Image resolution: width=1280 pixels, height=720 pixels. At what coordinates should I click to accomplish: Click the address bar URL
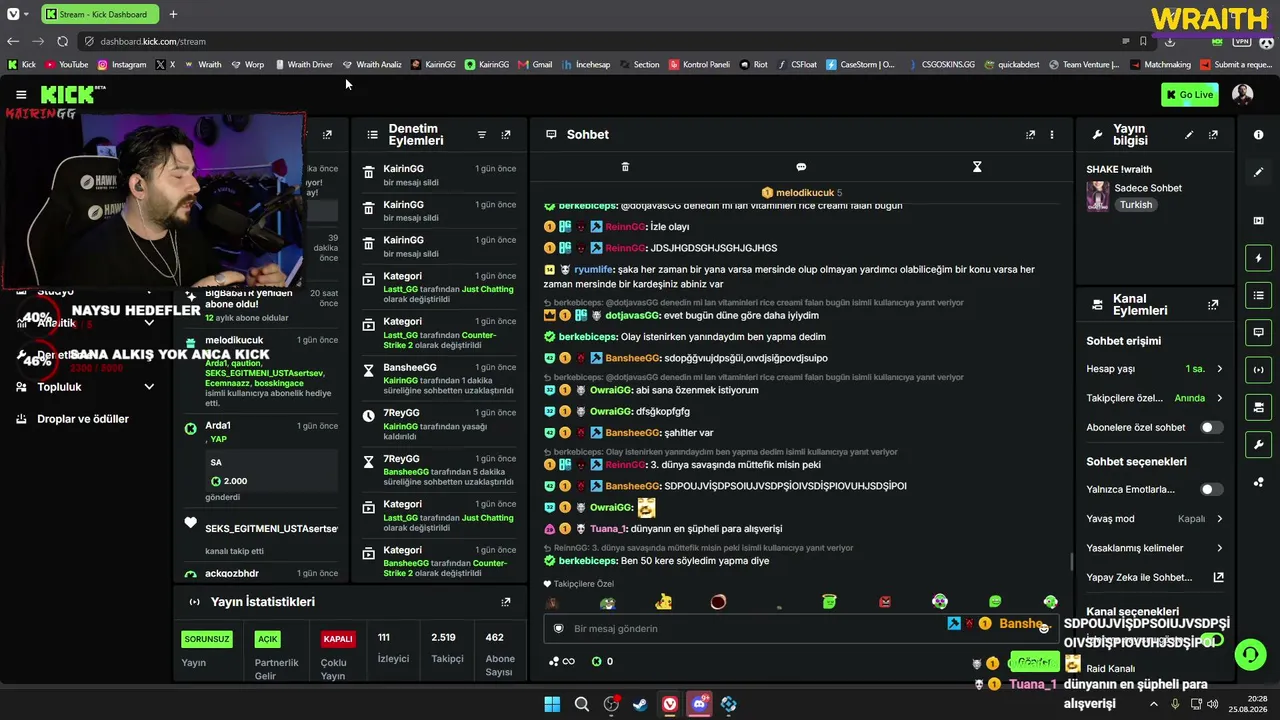click(153, 41)
